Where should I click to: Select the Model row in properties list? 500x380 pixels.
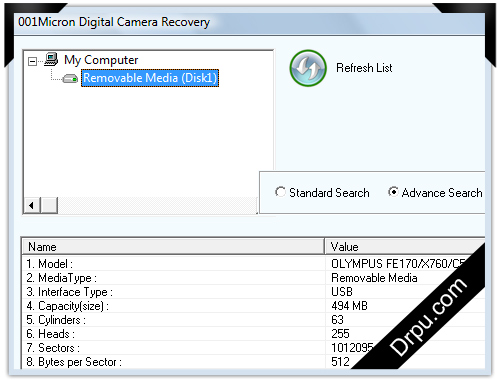(x=253, y=264)
